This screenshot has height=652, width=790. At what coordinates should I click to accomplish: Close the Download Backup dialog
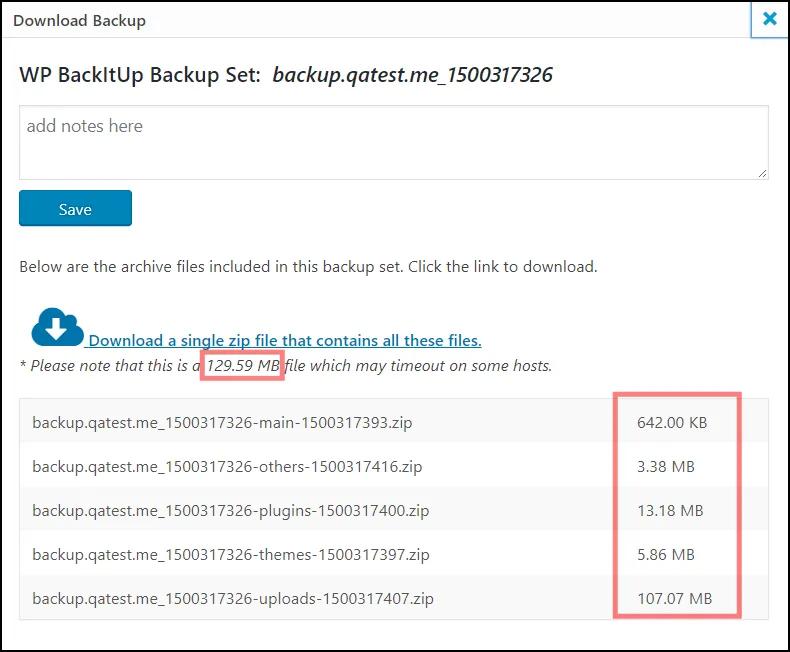(769, 19)
